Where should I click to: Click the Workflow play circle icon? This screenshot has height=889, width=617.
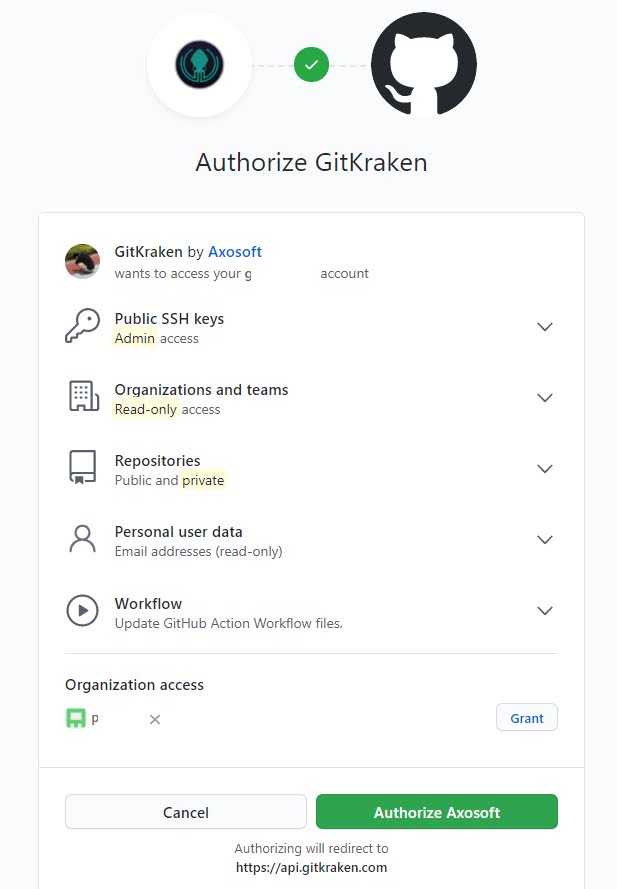click(83, 611)
